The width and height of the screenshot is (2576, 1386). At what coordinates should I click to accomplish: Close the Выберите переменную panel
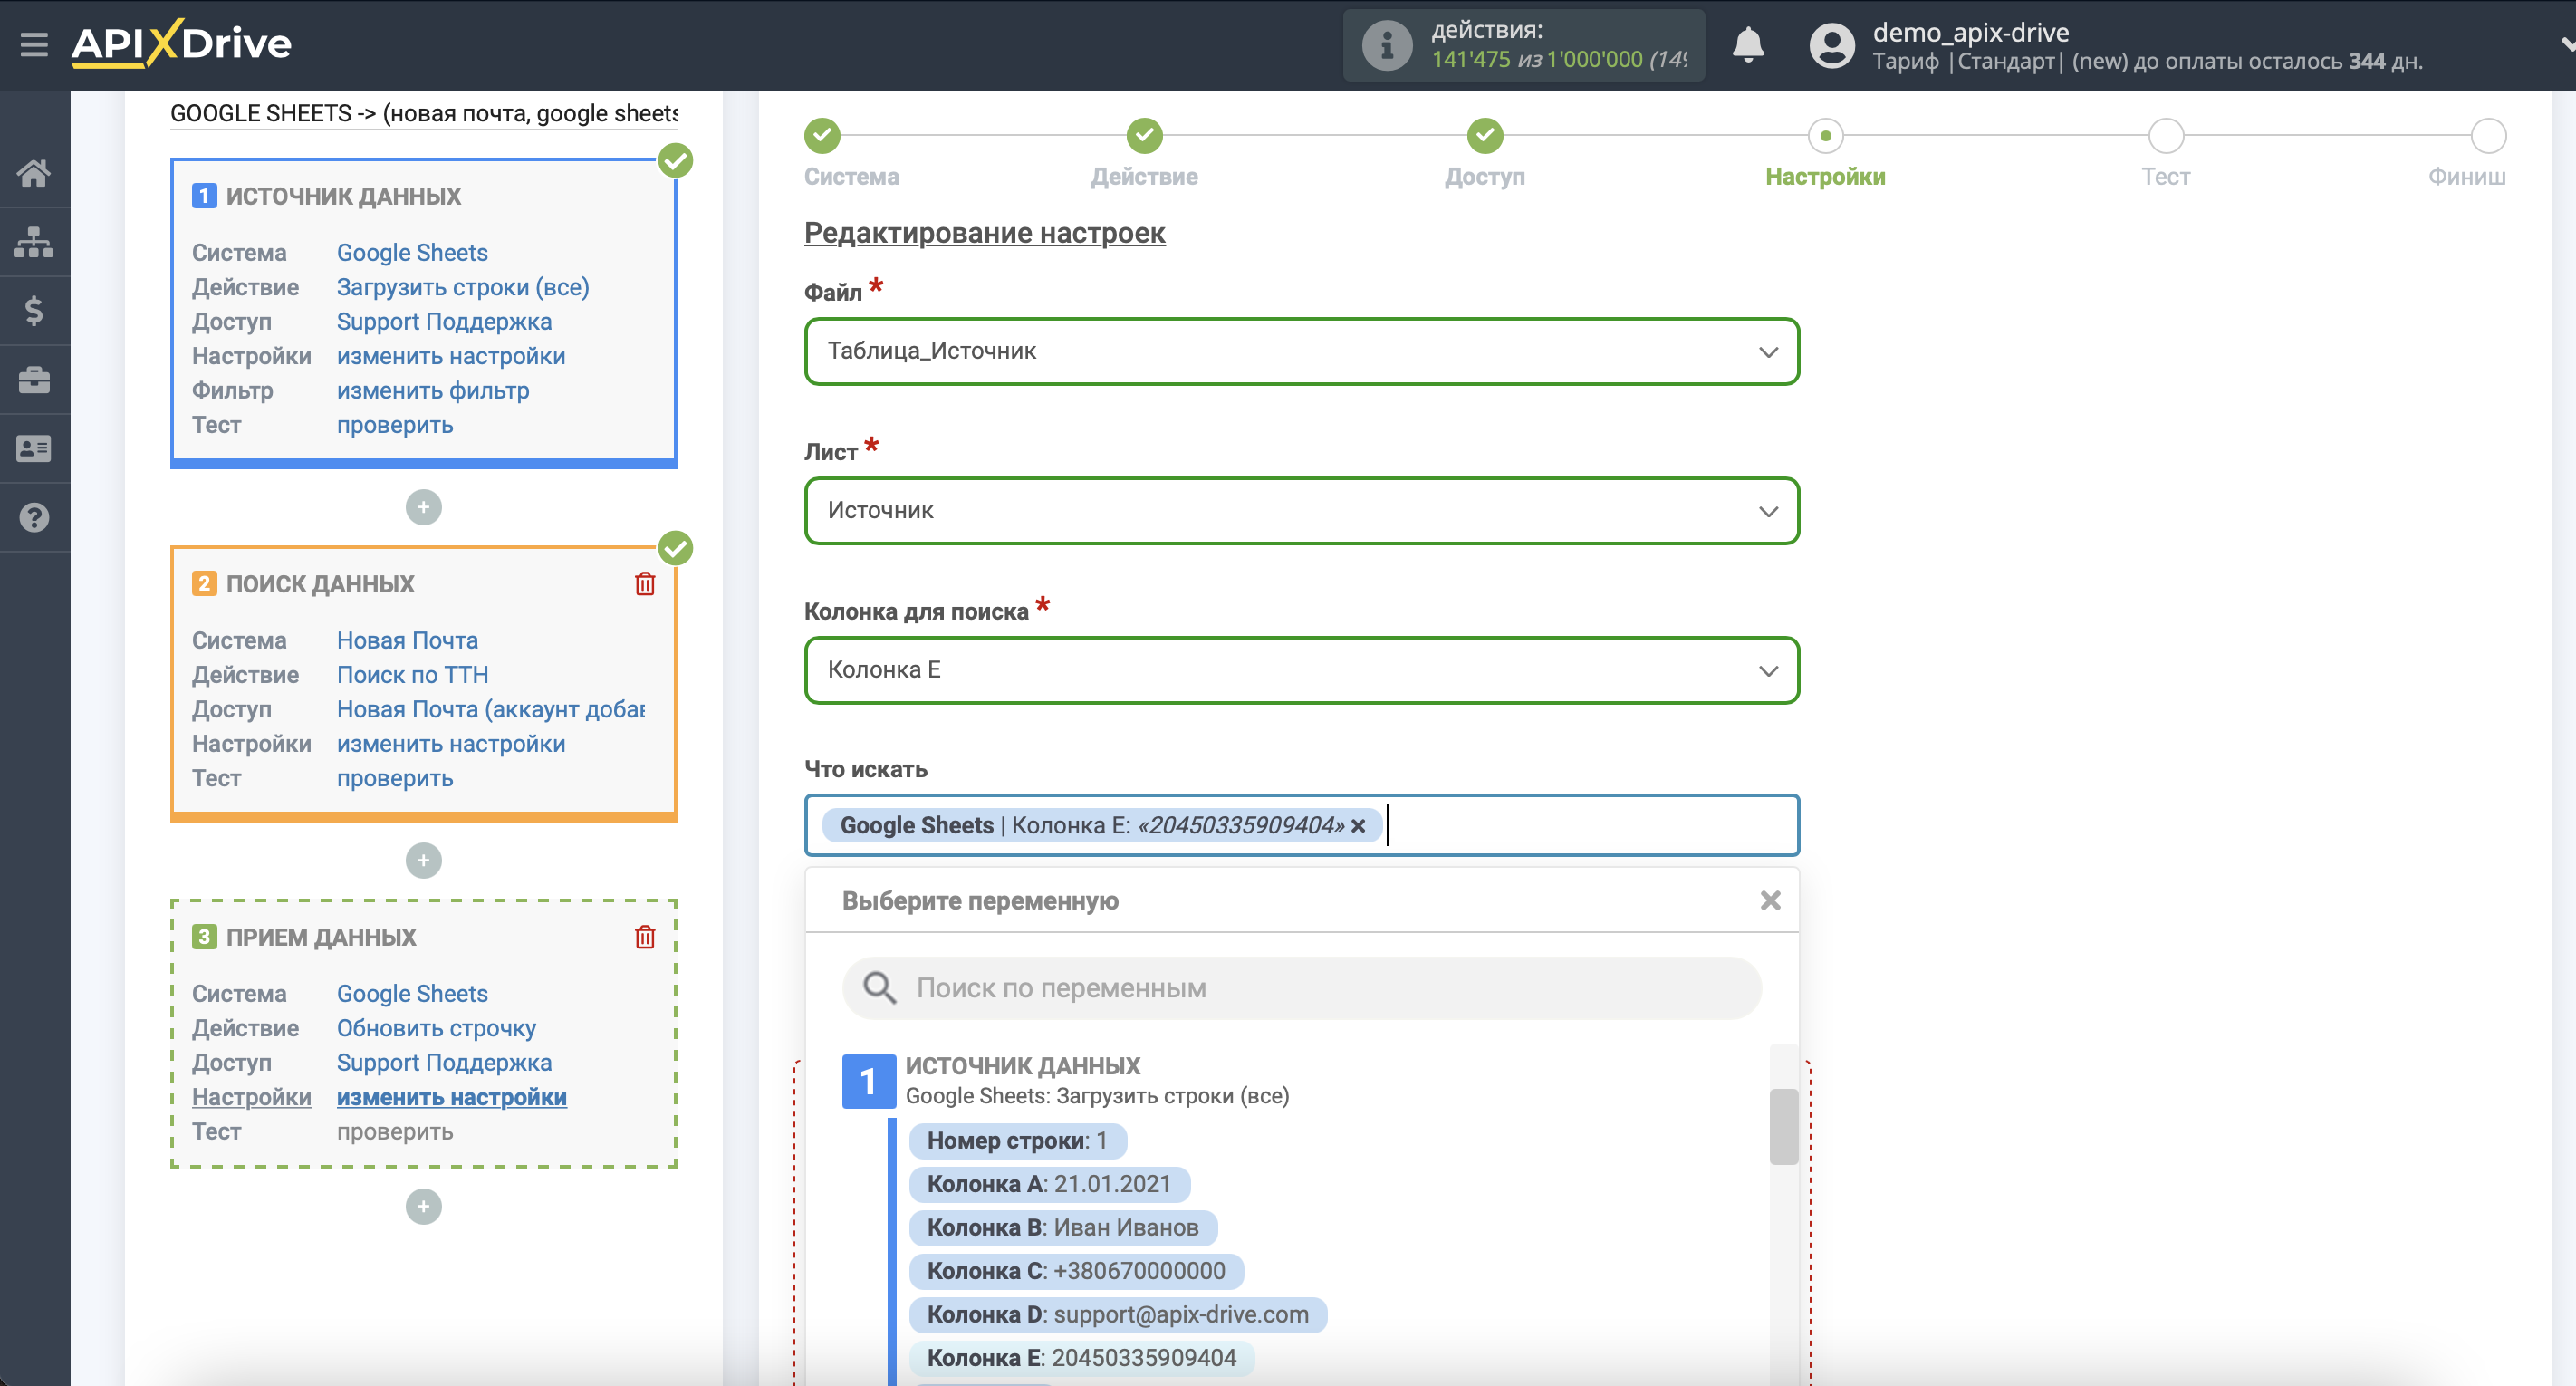tap(1770, 901)
